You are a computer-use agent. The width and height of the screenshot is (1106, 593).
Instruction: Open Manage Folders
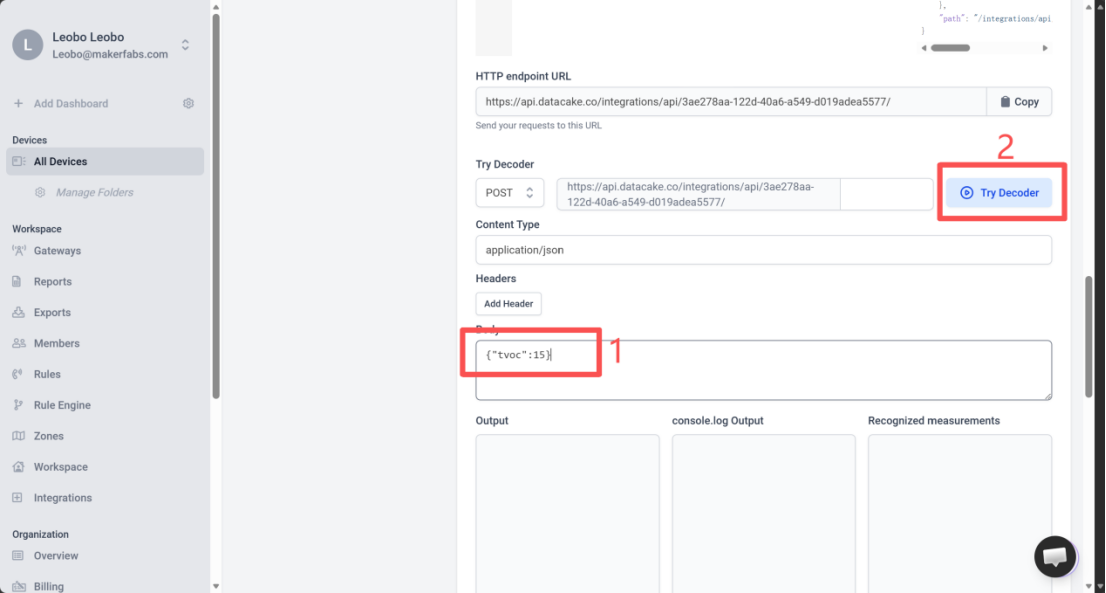[95, 192]
